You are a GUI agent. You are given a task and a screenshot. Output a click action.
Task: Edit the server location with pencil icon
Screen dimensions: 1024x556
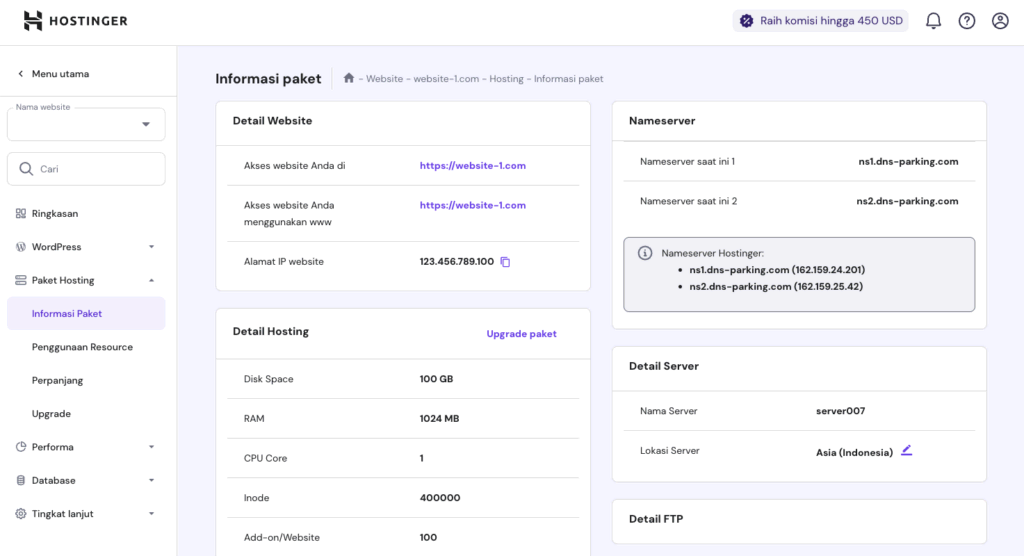[x=906, y=451]
